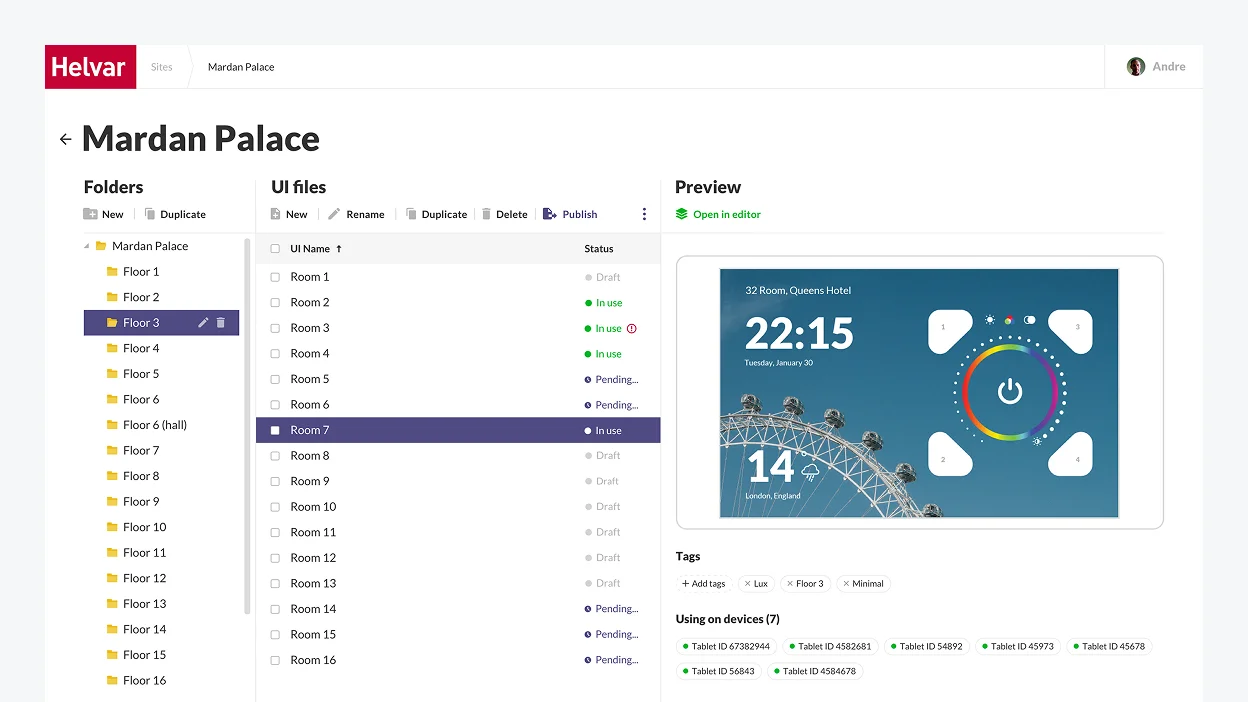Image resolution: width=1248 pixels, height=702 pixels.
Task: Click the Publish icon in UI files toolbar
Action: [x=549, y=214]
